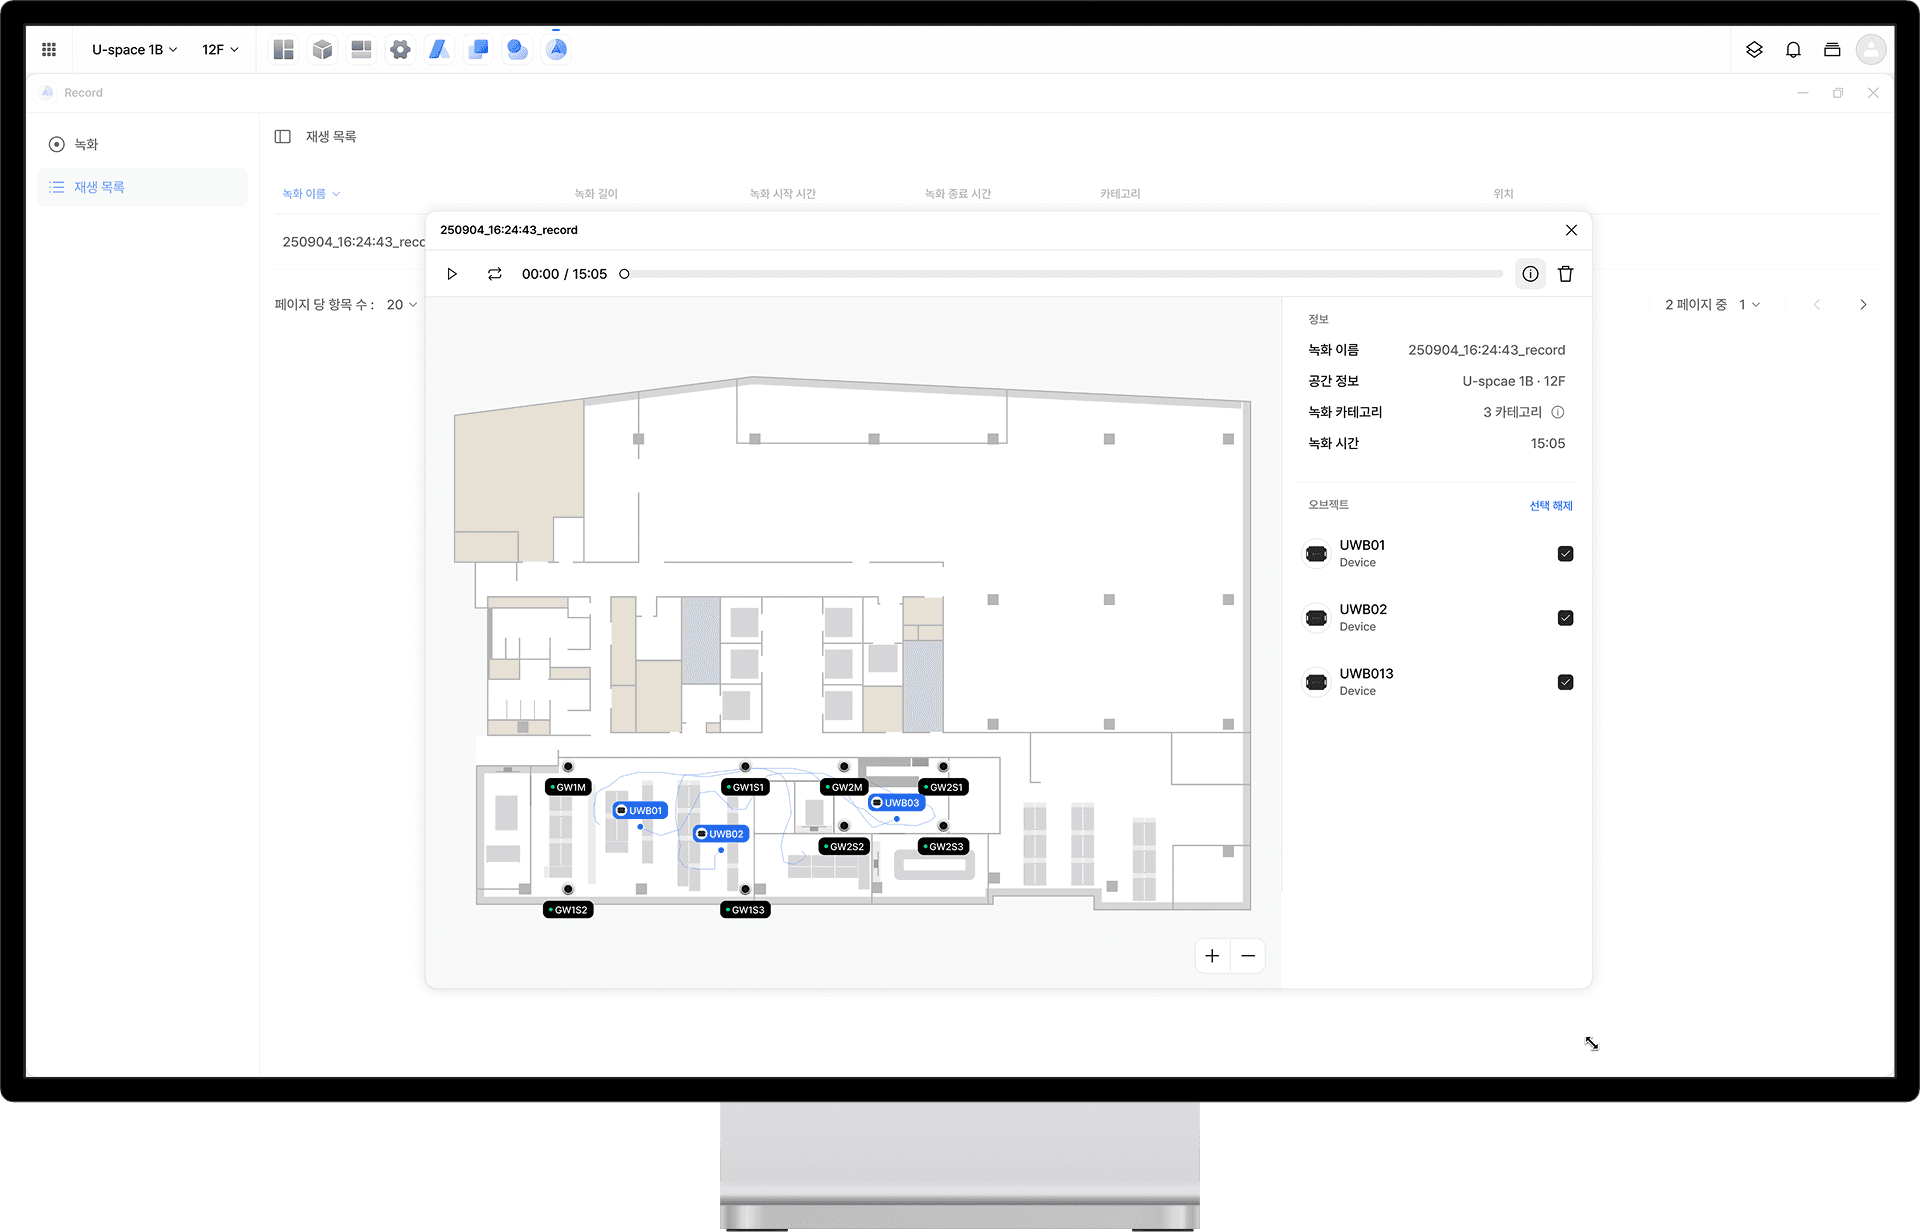Open the notifications bell
Screen dimensions: 1920x1232
[x=1793, y=49]
